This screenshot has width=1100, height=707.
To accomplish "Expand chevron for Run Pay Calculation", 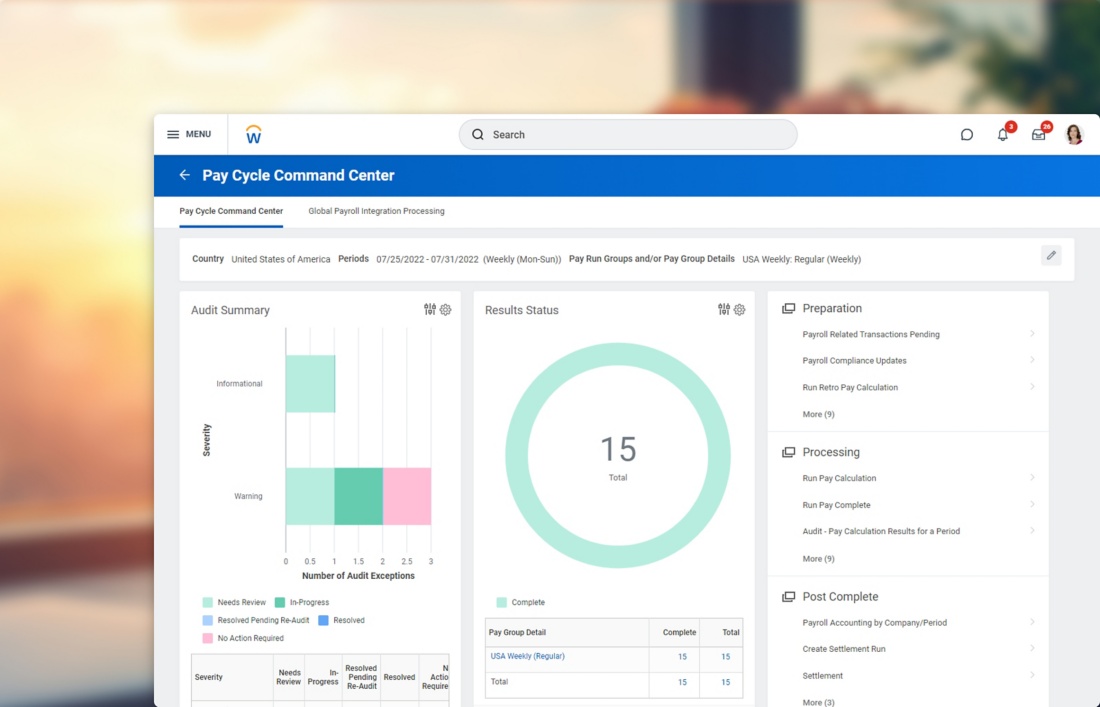I will tap(1032, 478).
